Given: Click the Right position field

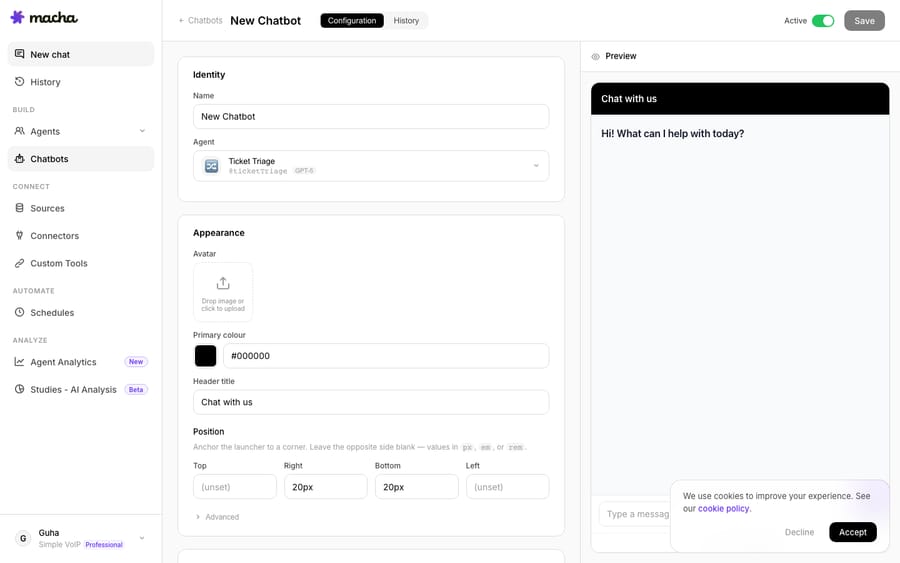Looking at the screenshot, I should [325, 487].
